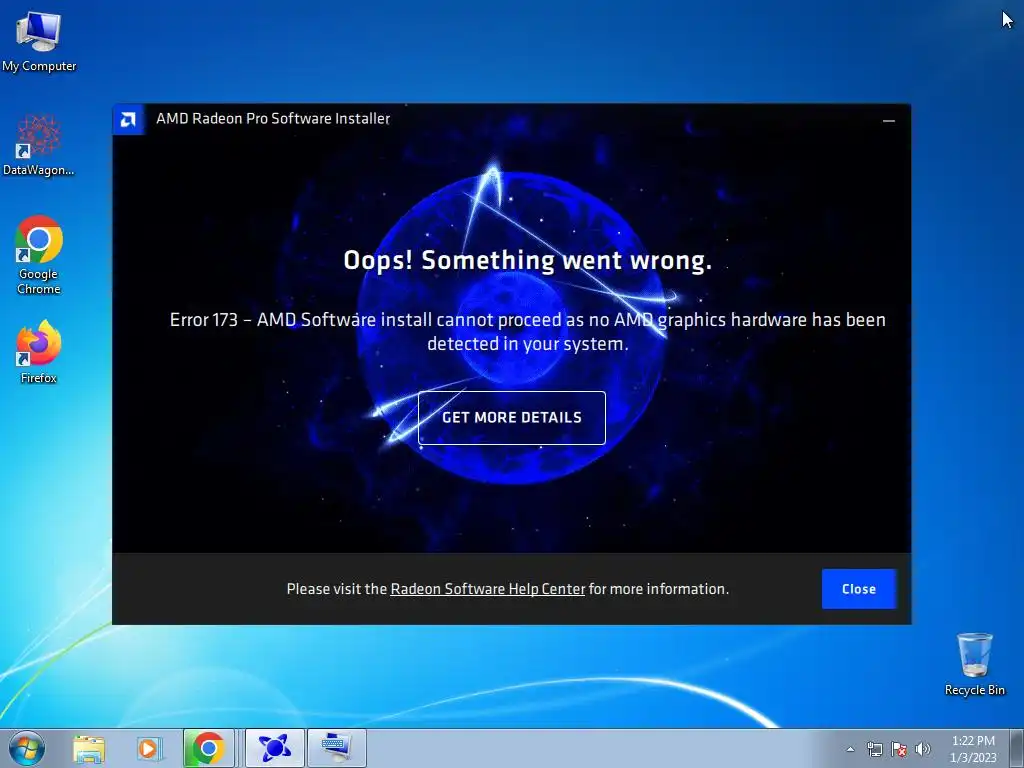Viewport: 1024px width, 768px height.
Task: Switch to the AMD installer taskbar button
Action: [274, 748]
